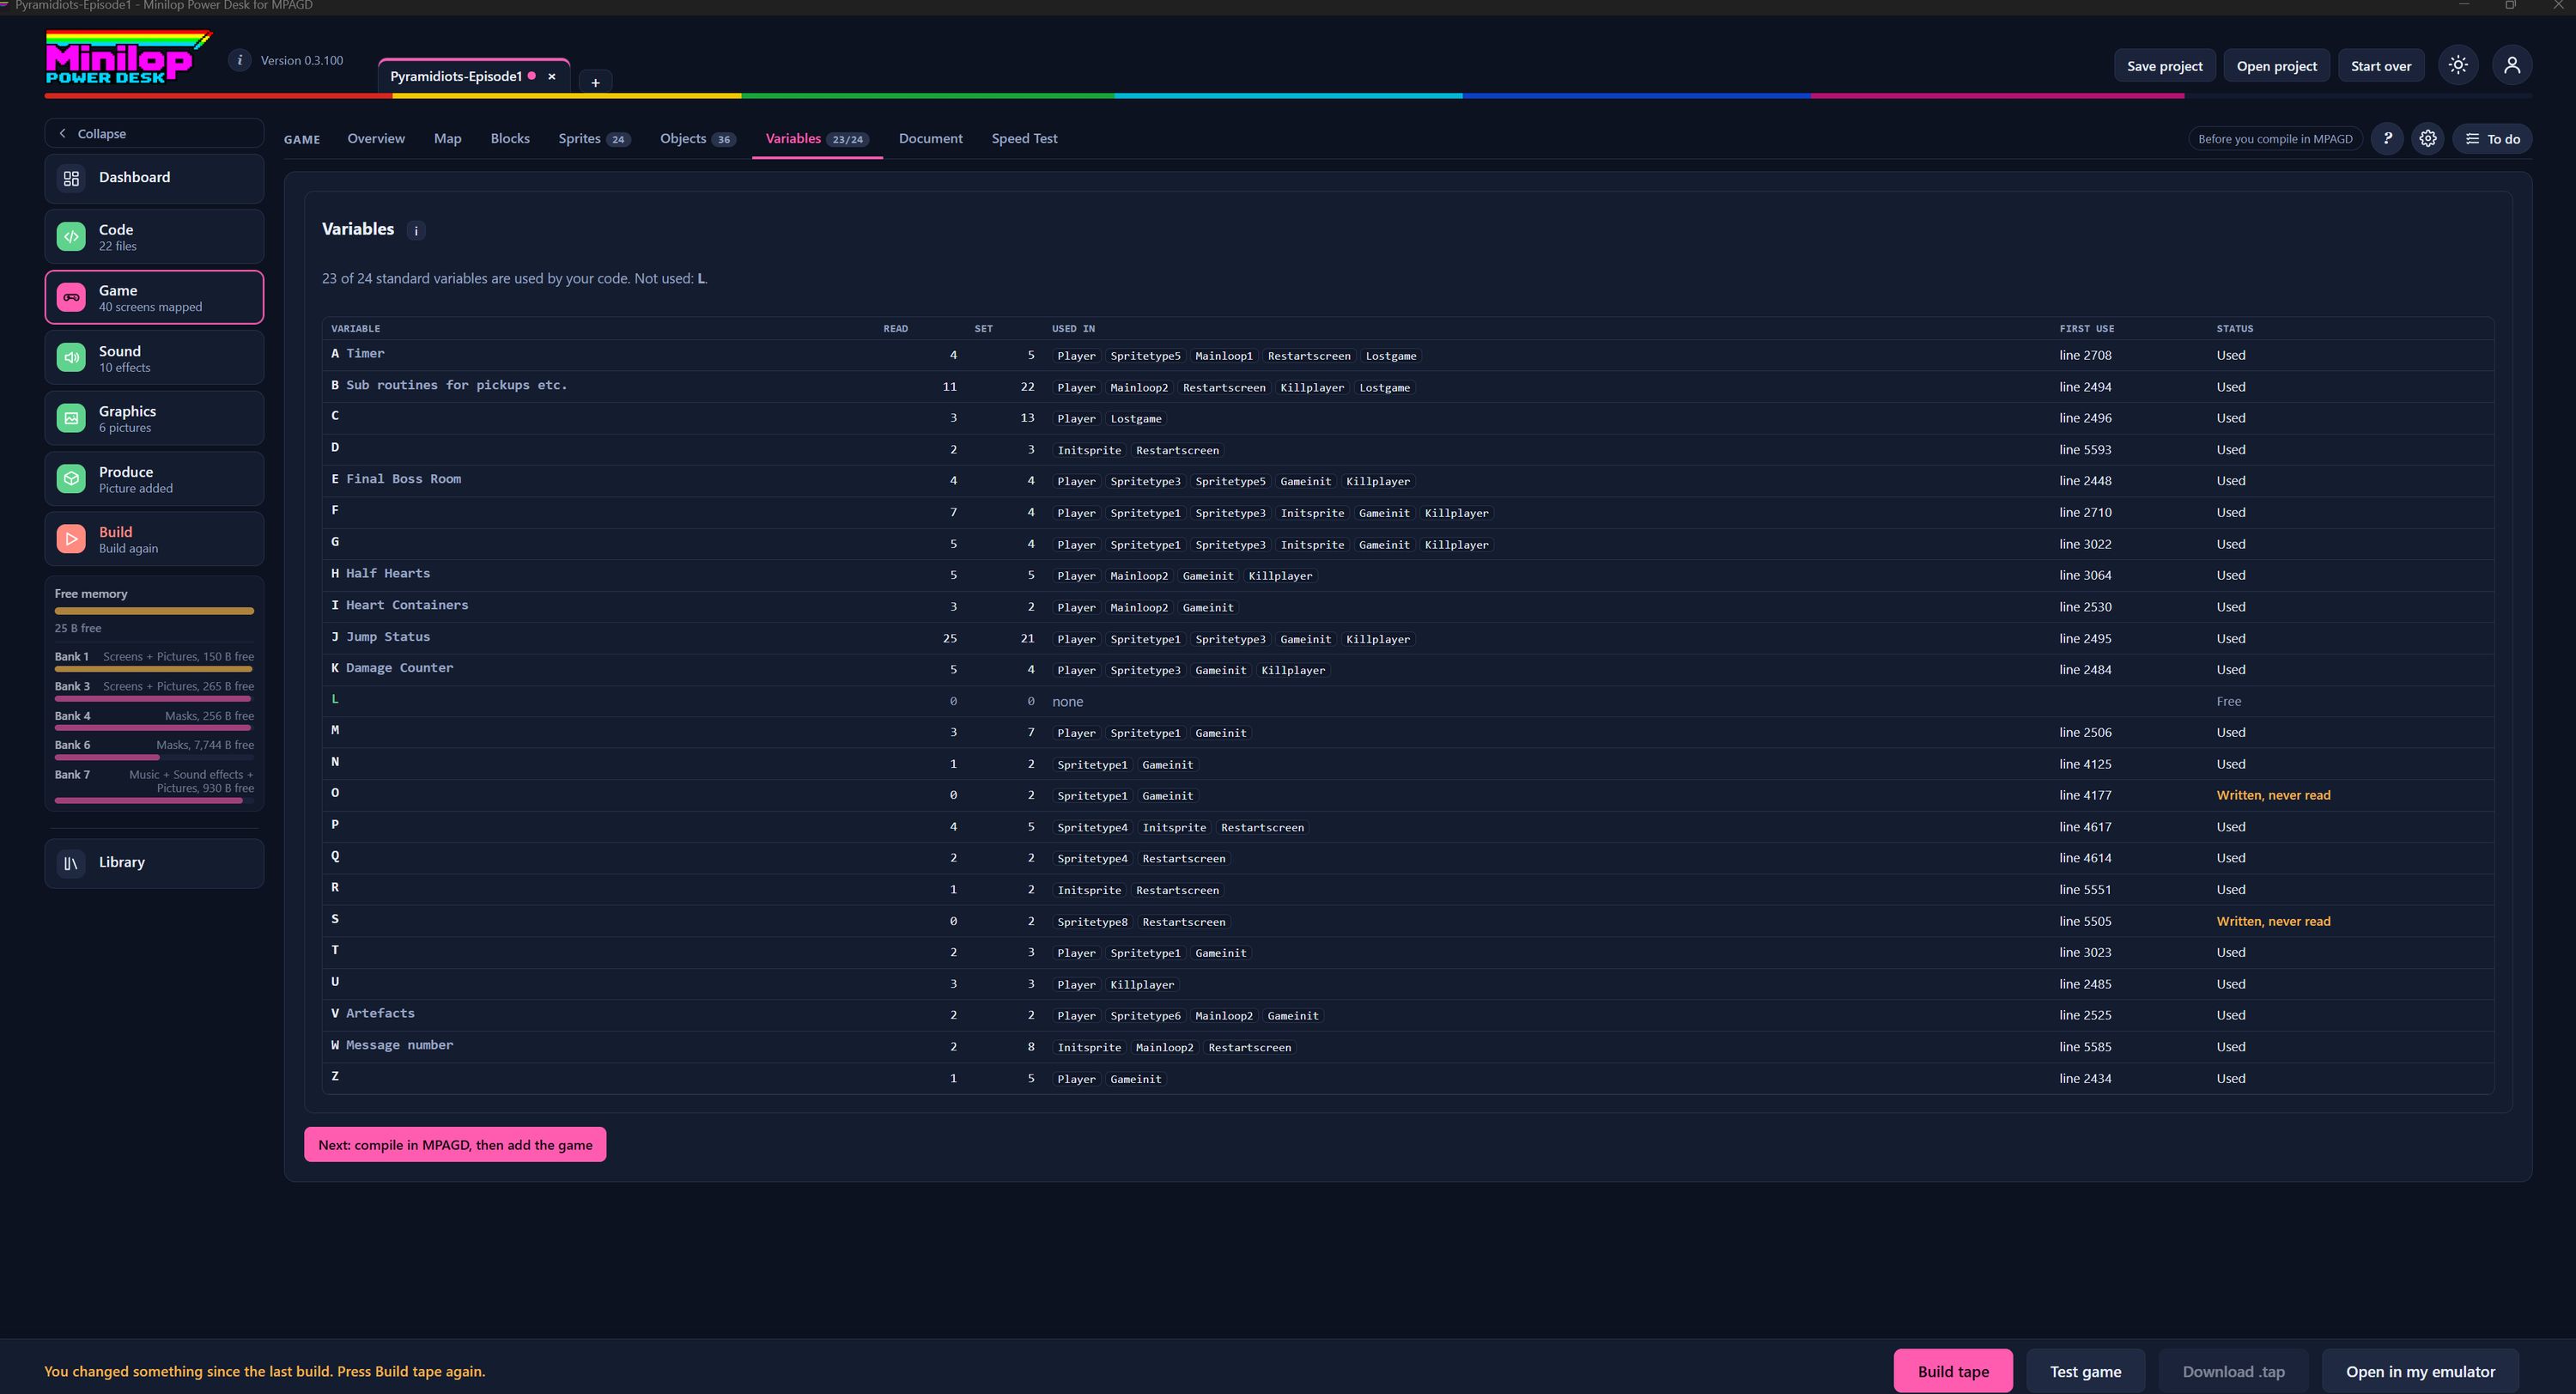Click the unused variable L
The width and height of the screenshot is (2576, 1394).
[x=335, y=700]
